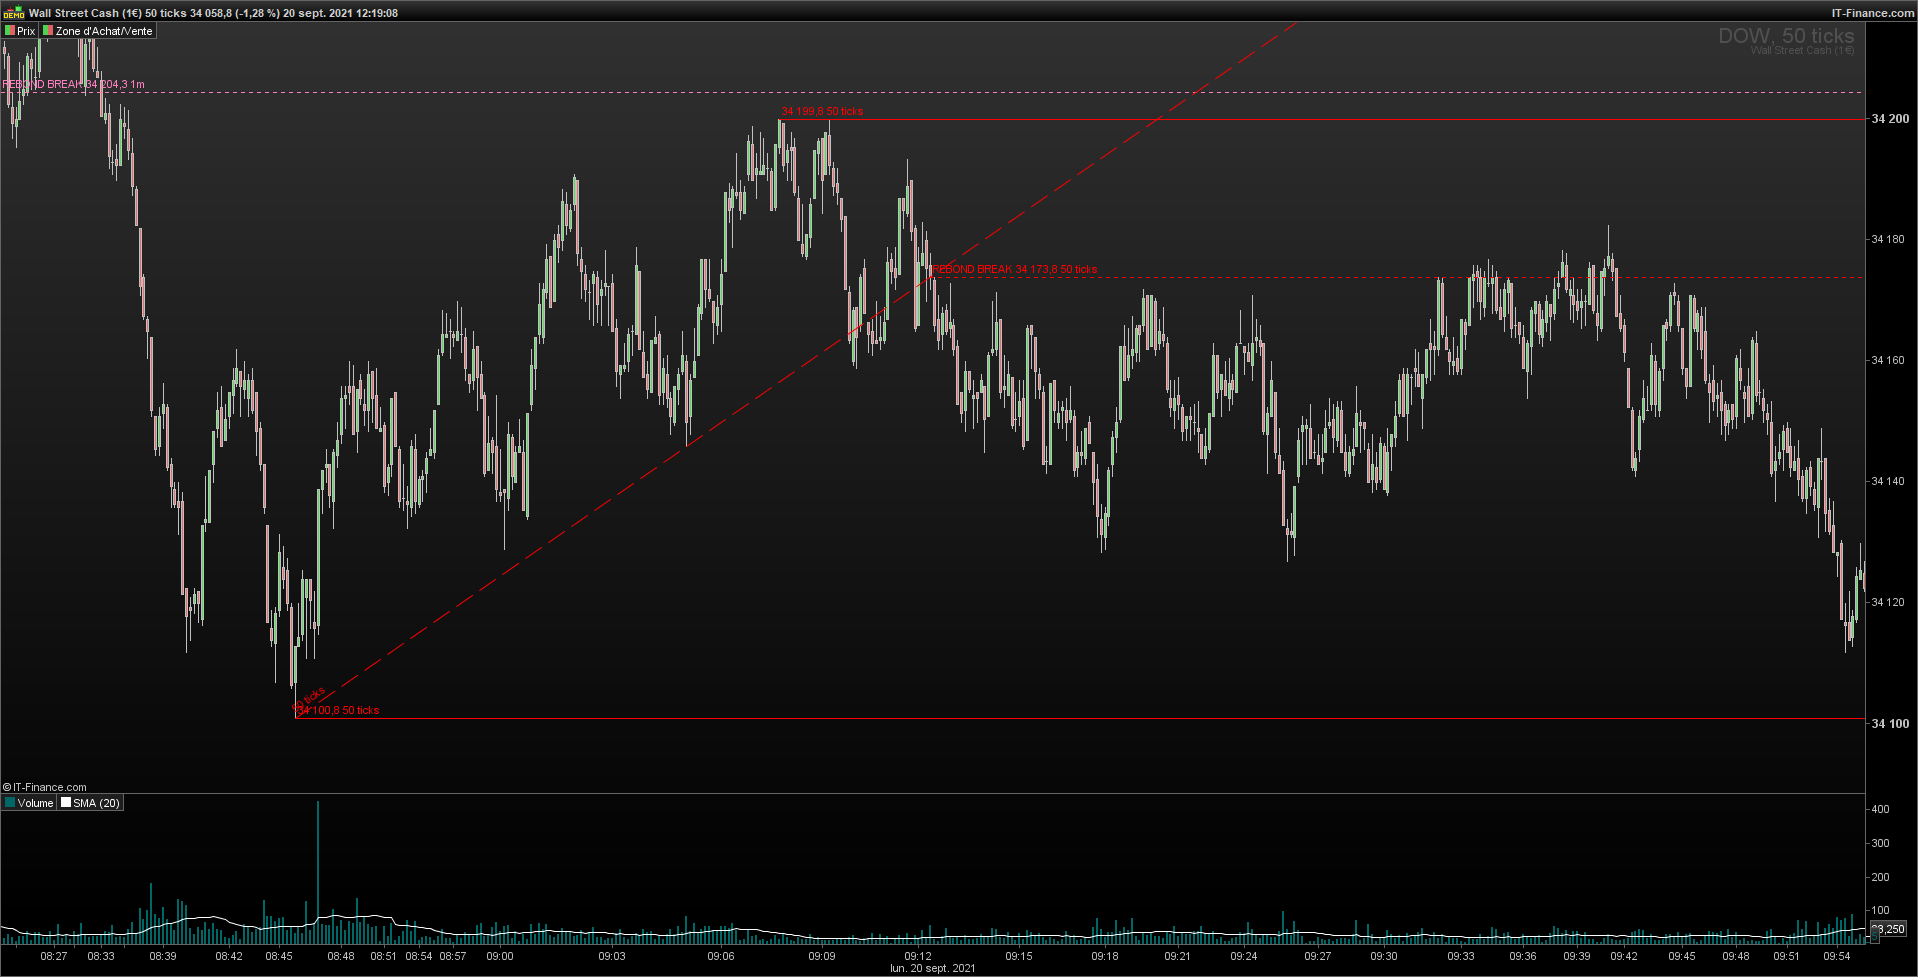Image resolution: width=1918 pixels, height=977 pixels.
Task: Select the pink REBOND BREAK 34 204,3 1m label
Action: (x=74, y=84)
